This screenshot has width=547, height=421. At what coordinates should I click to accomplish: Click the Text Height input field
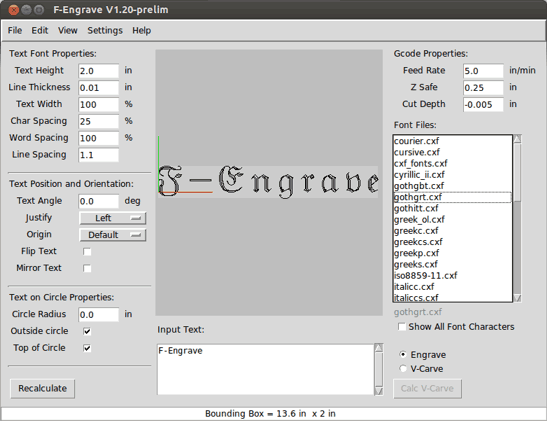(x=98, y=71)
